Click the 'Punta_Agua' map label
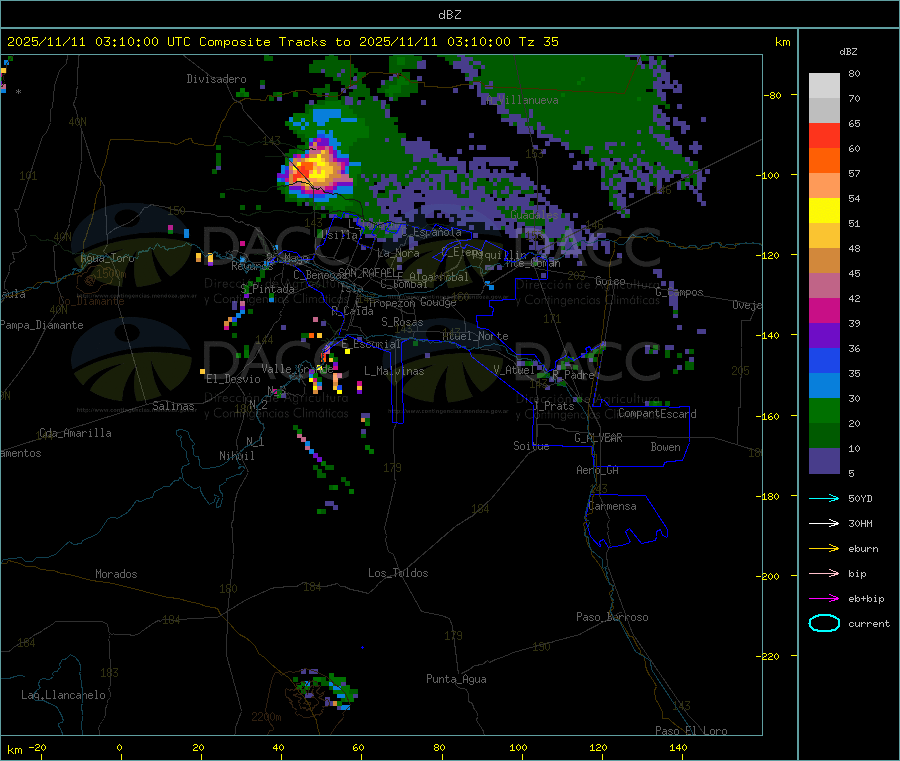The image size is (900, 761). [x=456, y=679]
